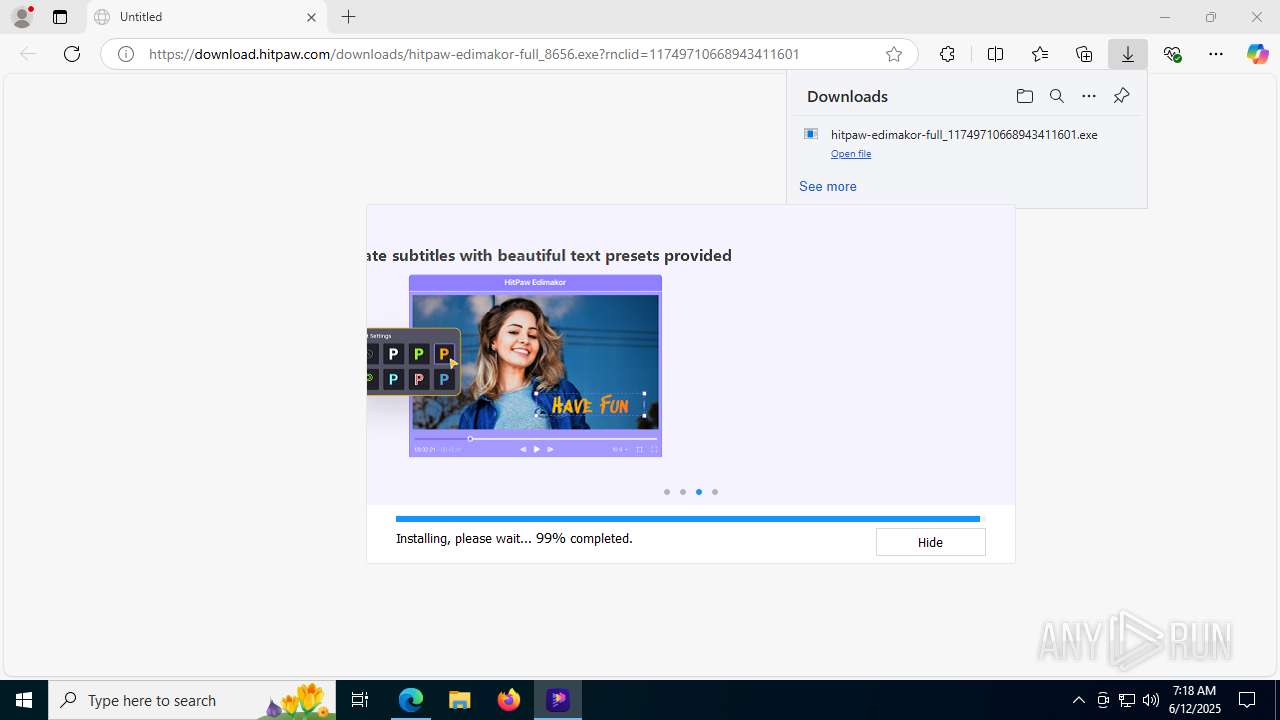The image size is (1280, 720).
Task: Select the Untitled browser tab
Action: [207, 17]
